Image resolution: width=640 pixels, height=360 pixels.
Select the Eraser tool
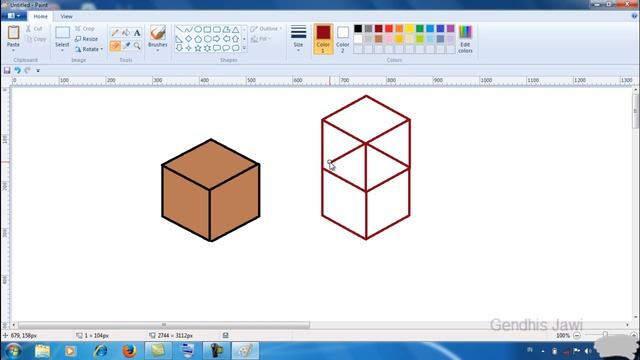pyautogui.click(x=115, y=46)
